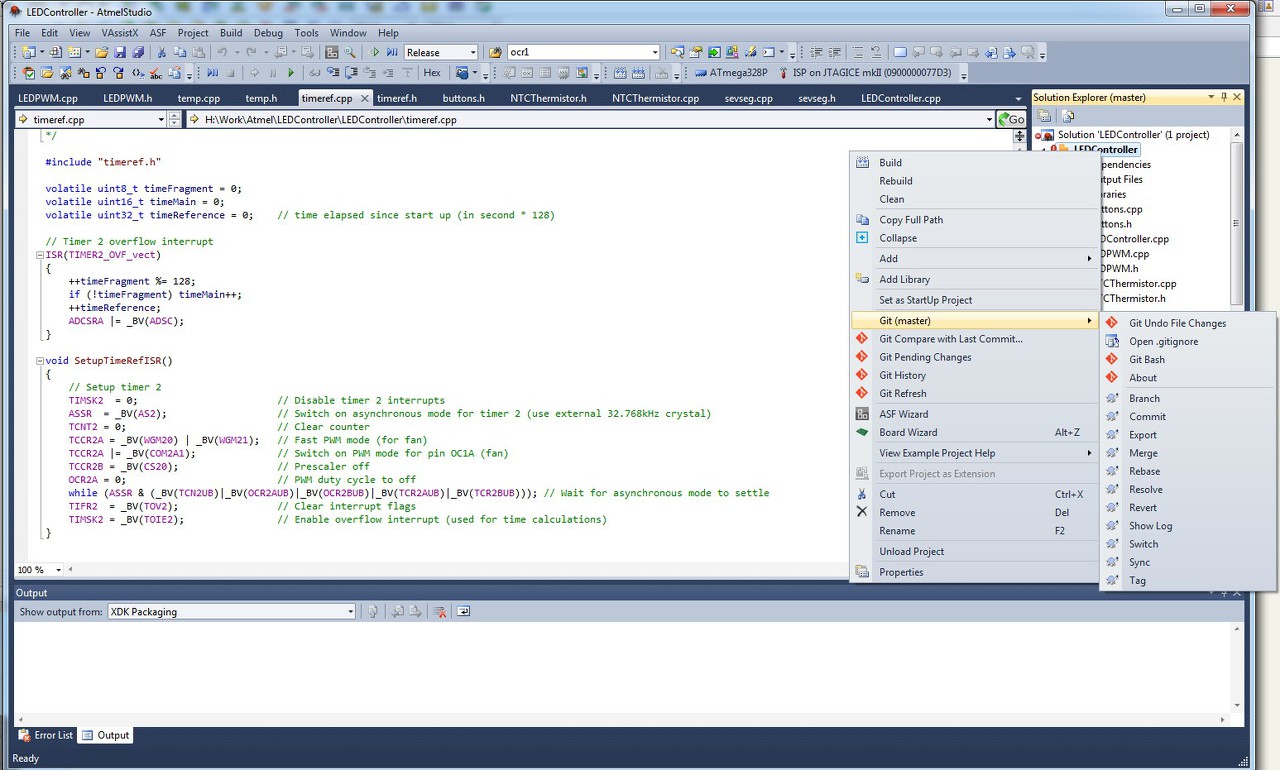Collapse the SetupTimeRefISR function block
The width and height of the screenshot is (1280, 770).
[x=38, y=361]
